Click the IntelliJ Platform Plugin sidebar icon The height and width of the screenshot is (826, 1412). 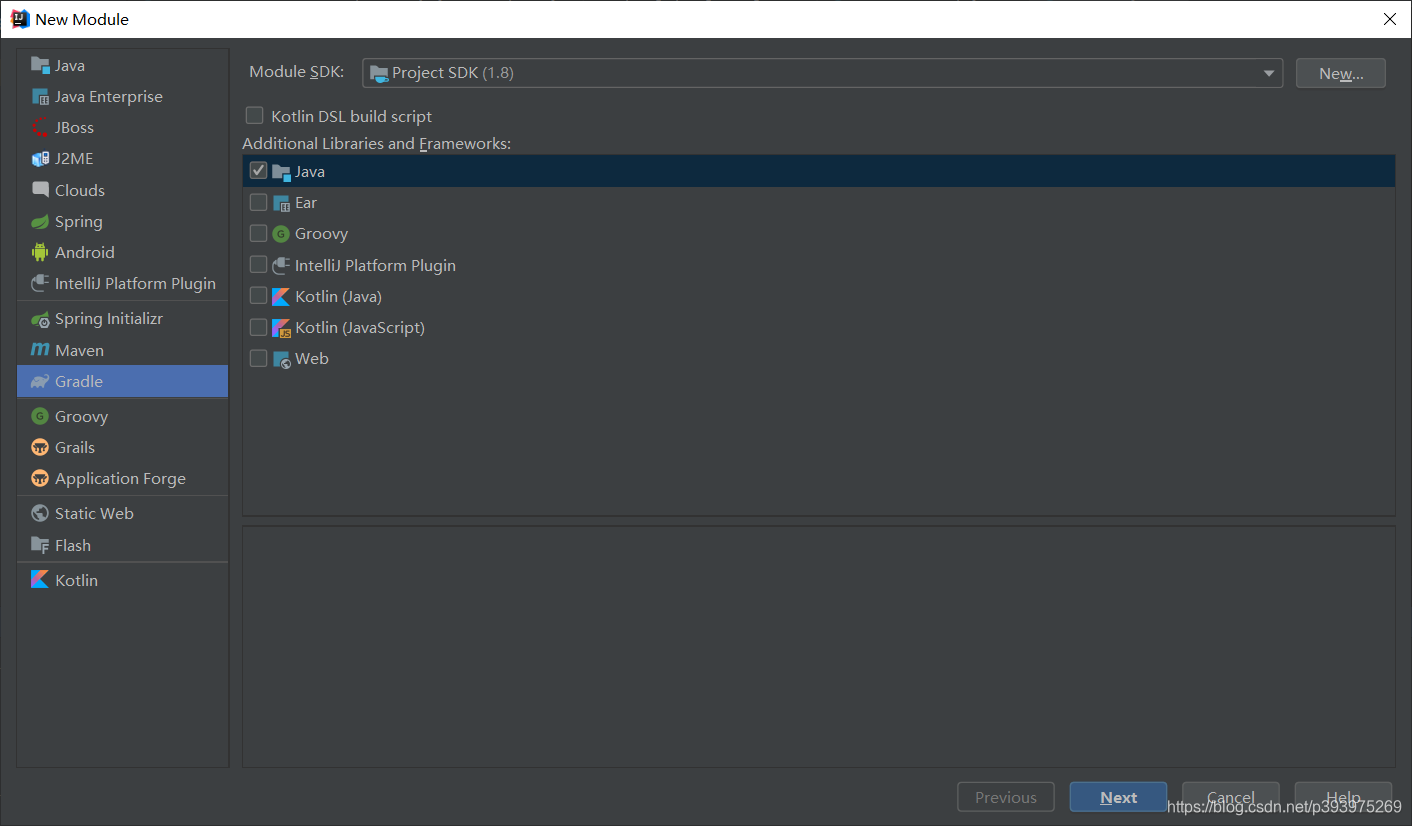click(x=40, y=284)
